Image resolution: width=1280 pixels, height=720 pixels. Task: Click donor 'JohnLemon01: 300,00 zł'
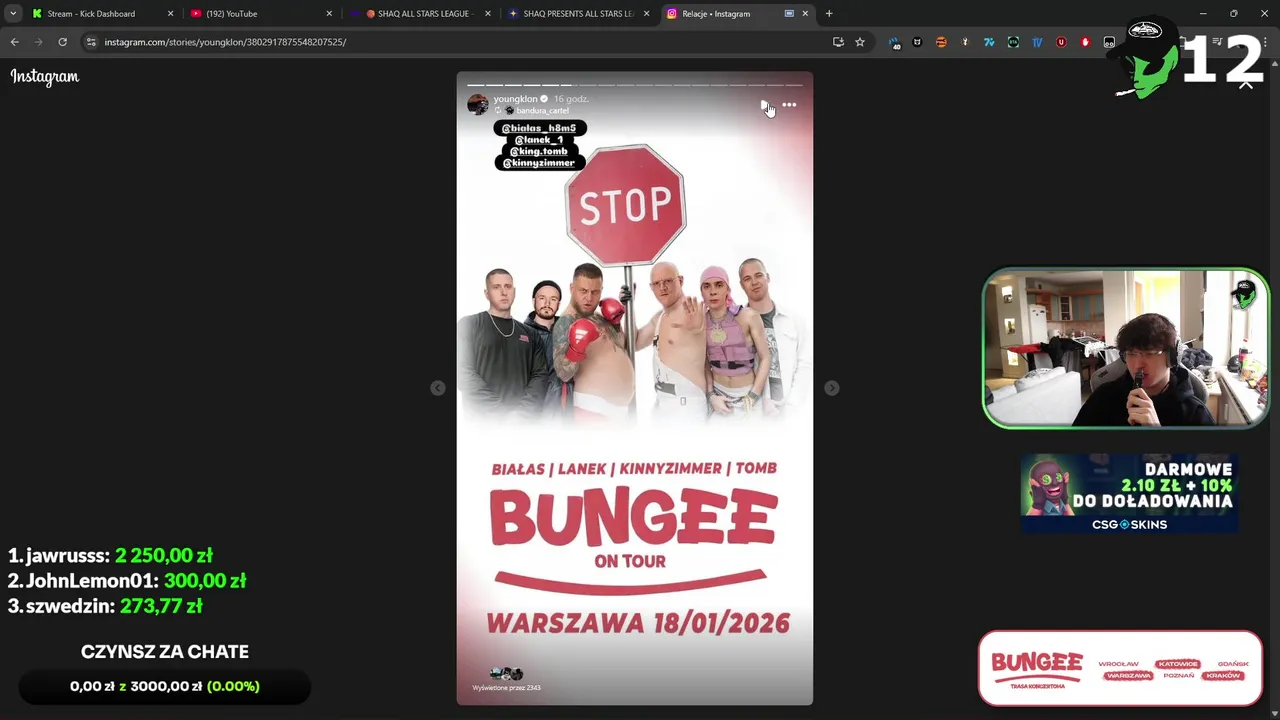tap(127, 580)
